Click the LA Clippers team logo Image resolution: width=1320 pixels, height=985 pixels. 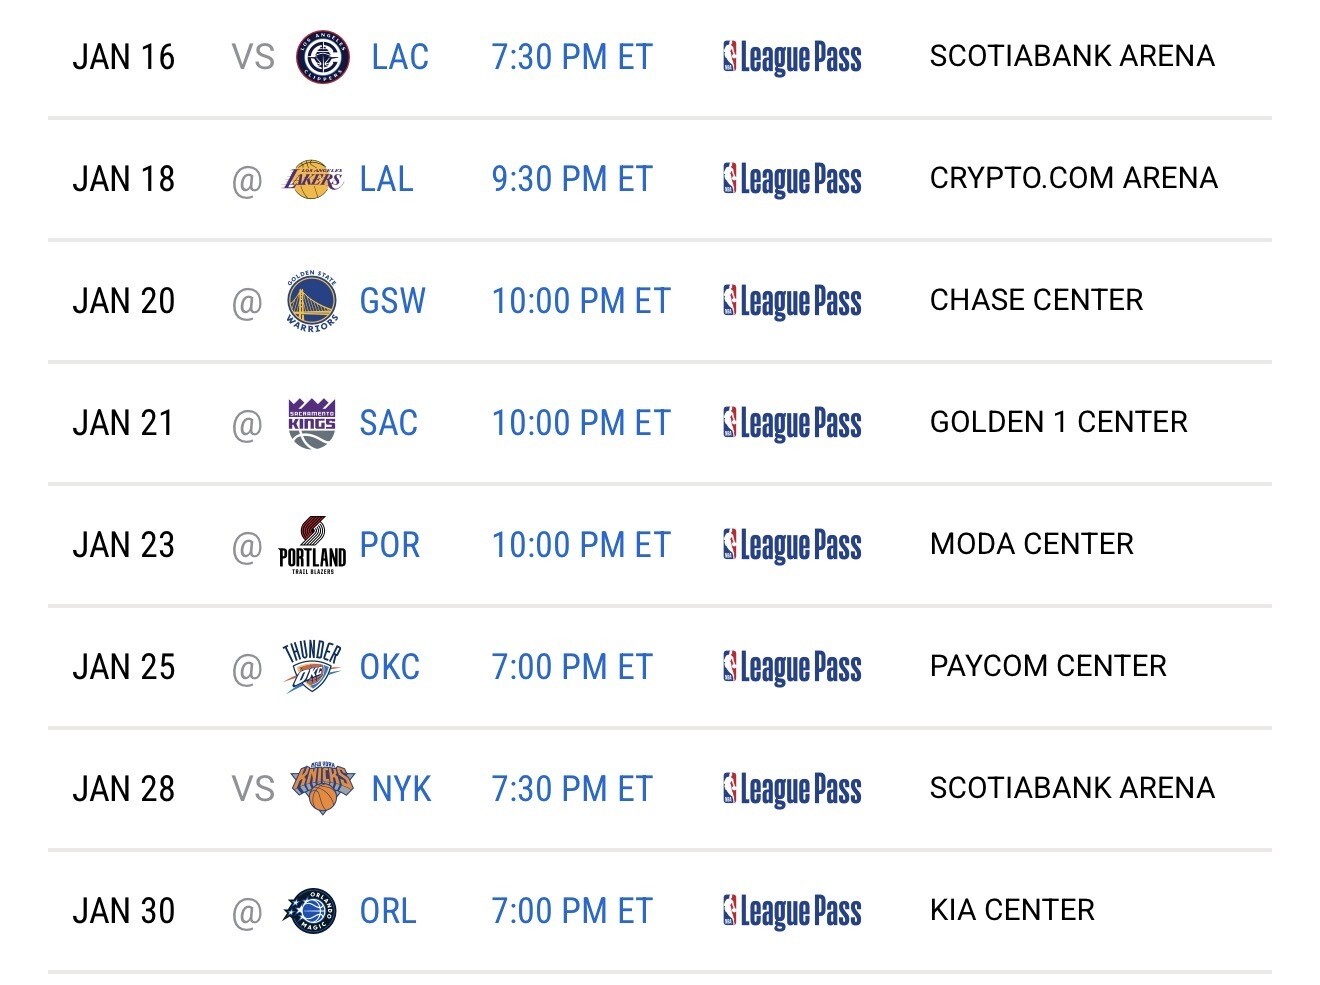323,57
